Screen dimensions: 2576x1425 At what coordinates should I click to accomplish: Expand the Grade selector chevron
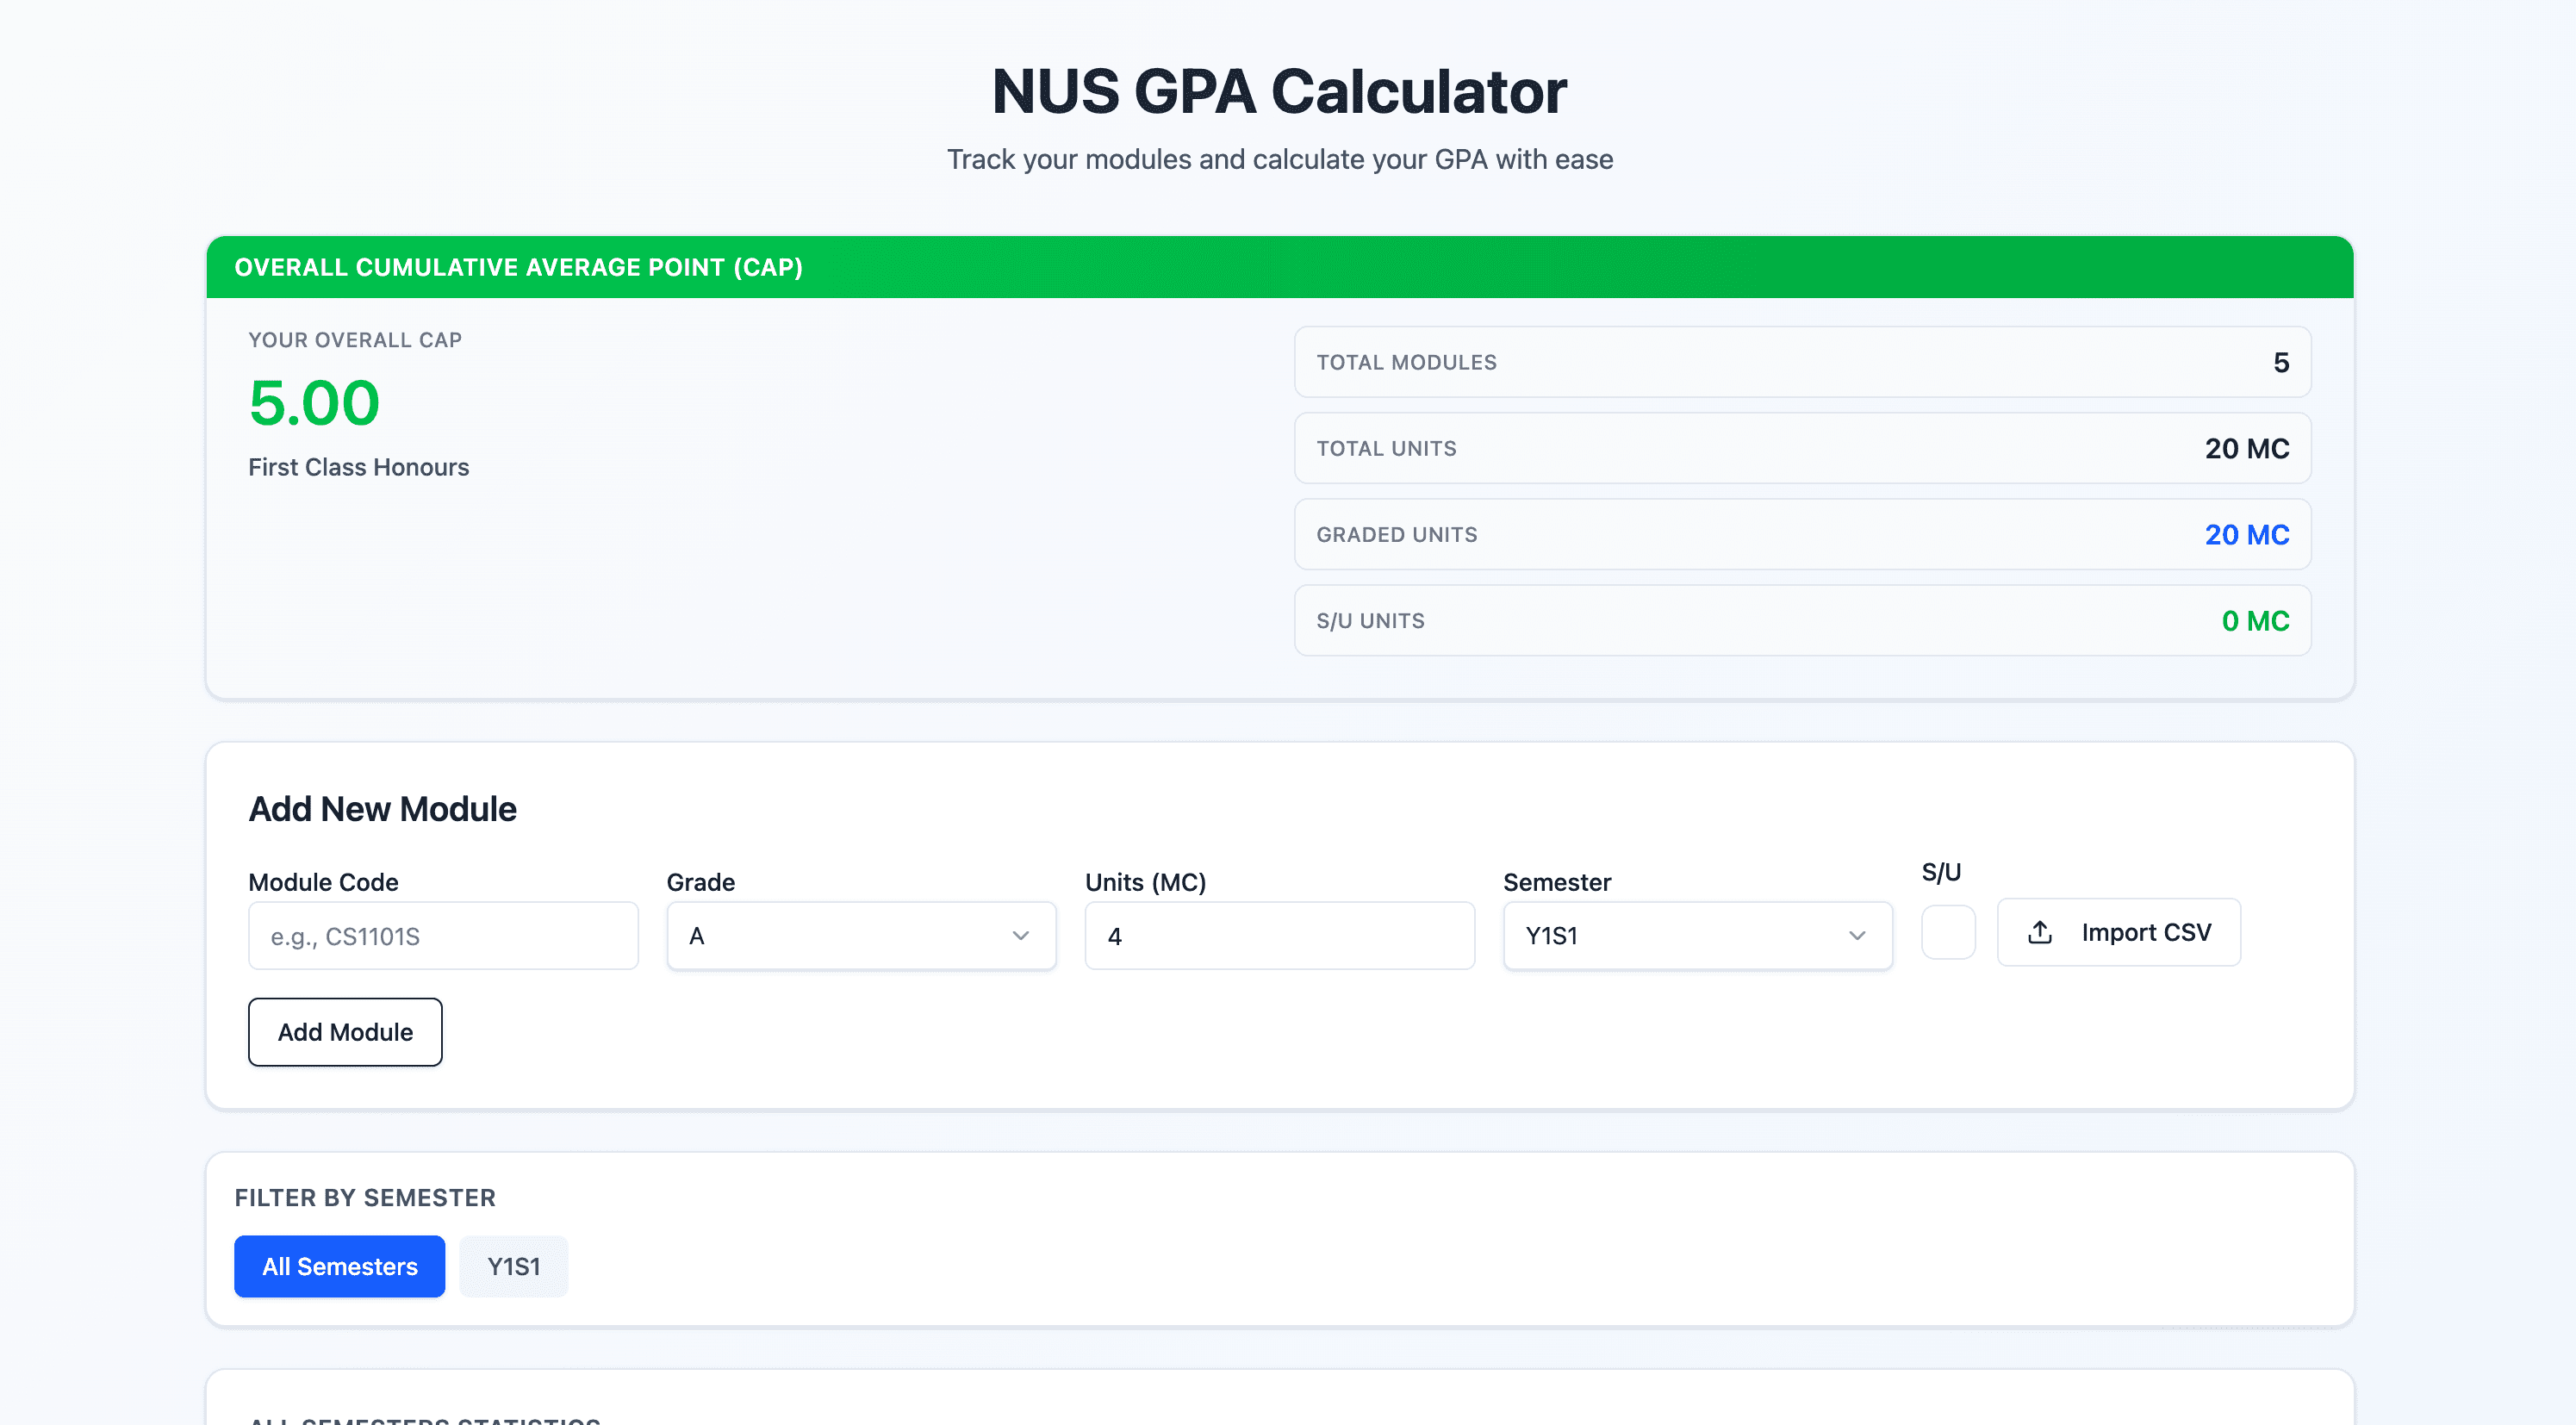(1020, 935)
